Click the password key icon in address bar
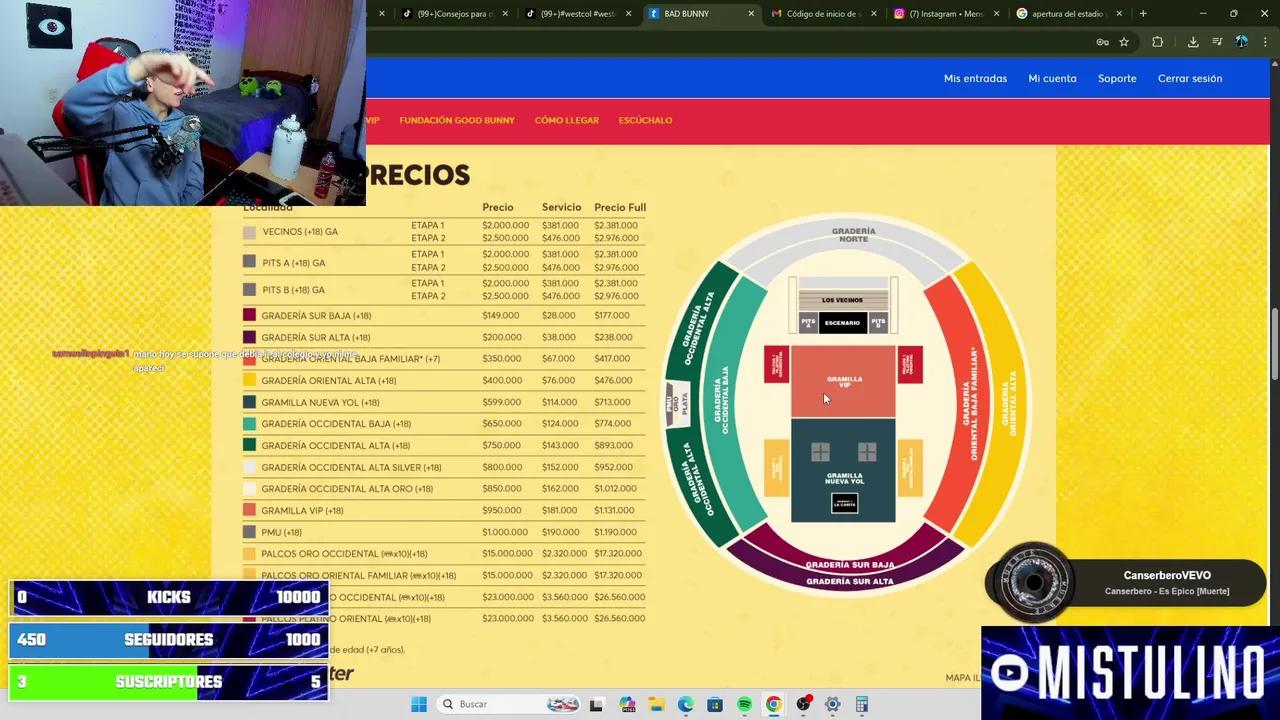 1102,42
